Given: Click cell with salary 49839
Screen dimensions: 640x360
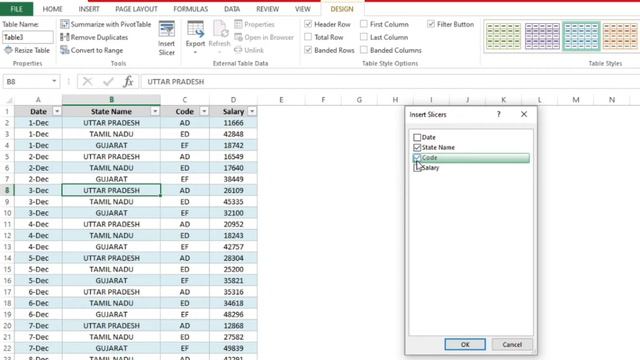Looking at the screenshot, I should tap(233, 348).
